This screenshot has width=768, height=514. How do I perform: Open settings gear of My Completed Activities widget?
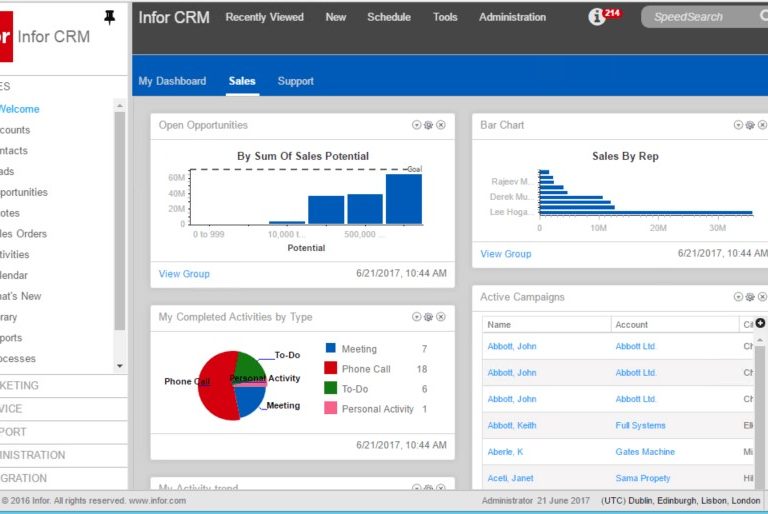click(x=429, y=317)
